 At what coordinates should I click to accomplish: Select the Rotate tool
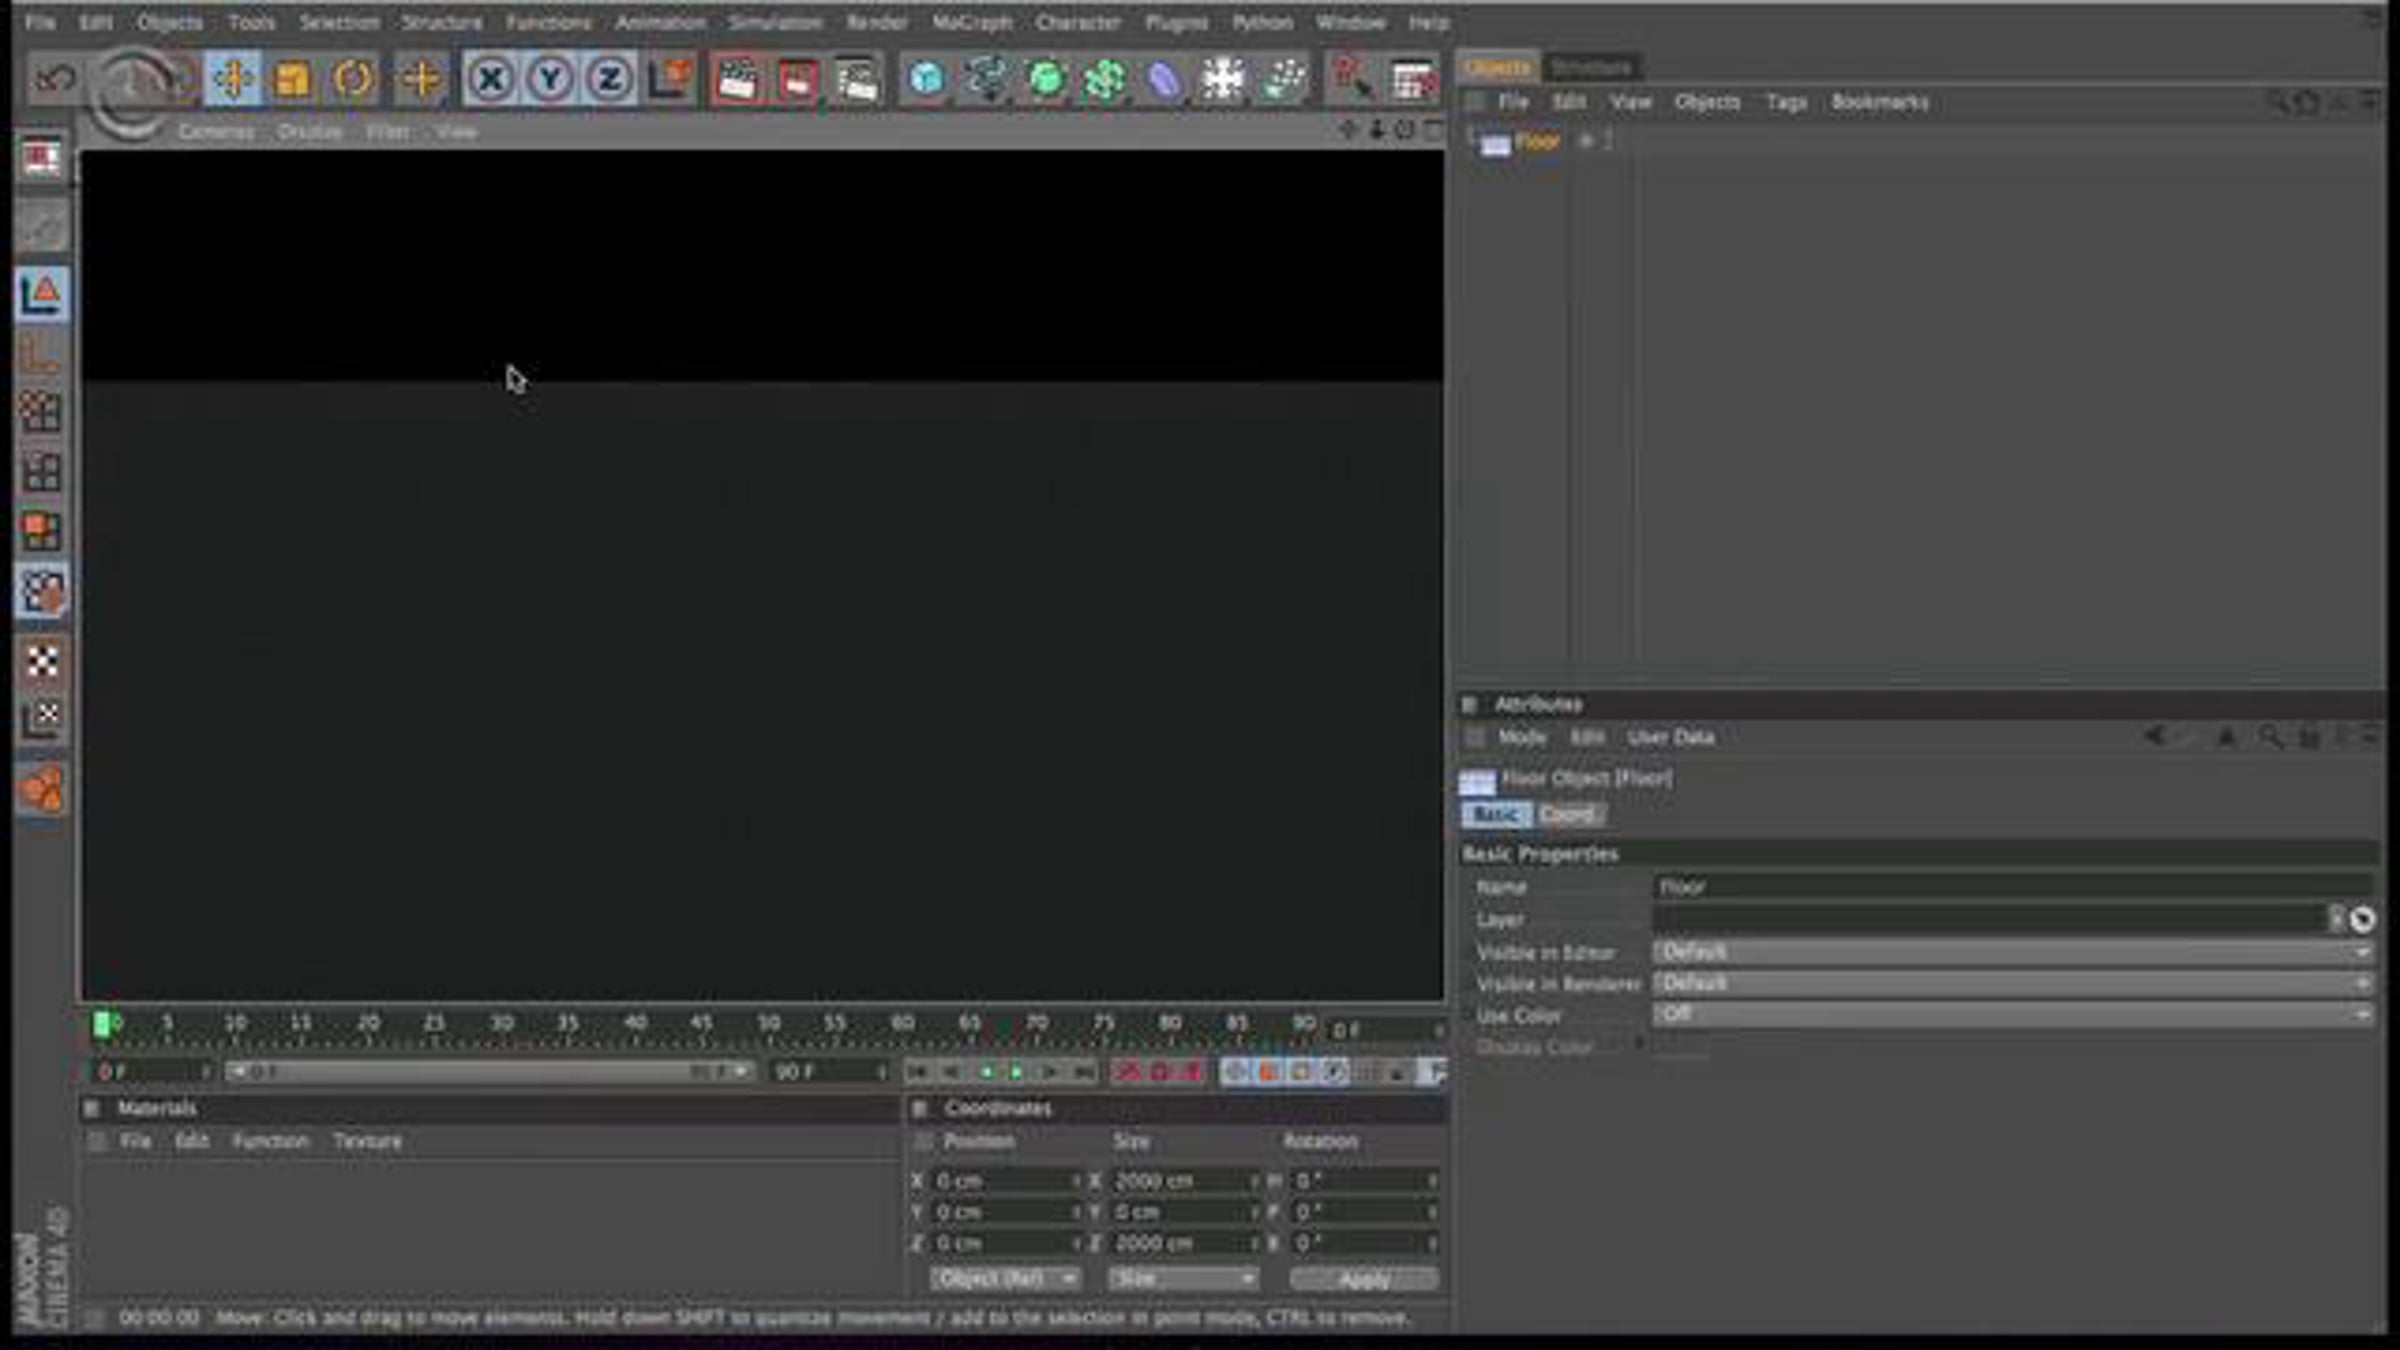(352, 78)
